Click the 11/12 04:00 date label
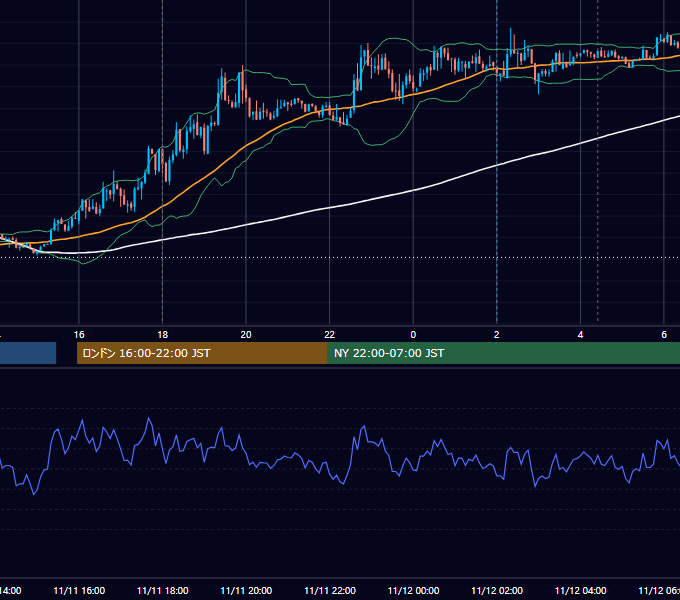 tap(580, 590)
